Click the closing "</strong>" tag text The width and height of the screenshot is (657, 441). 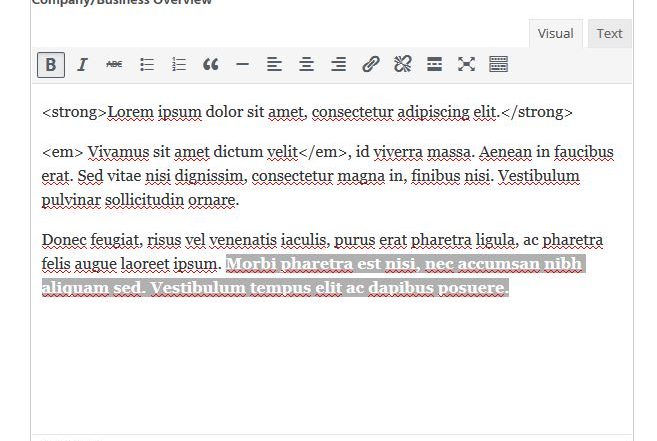pyautogui.click(x=536, y=112)
